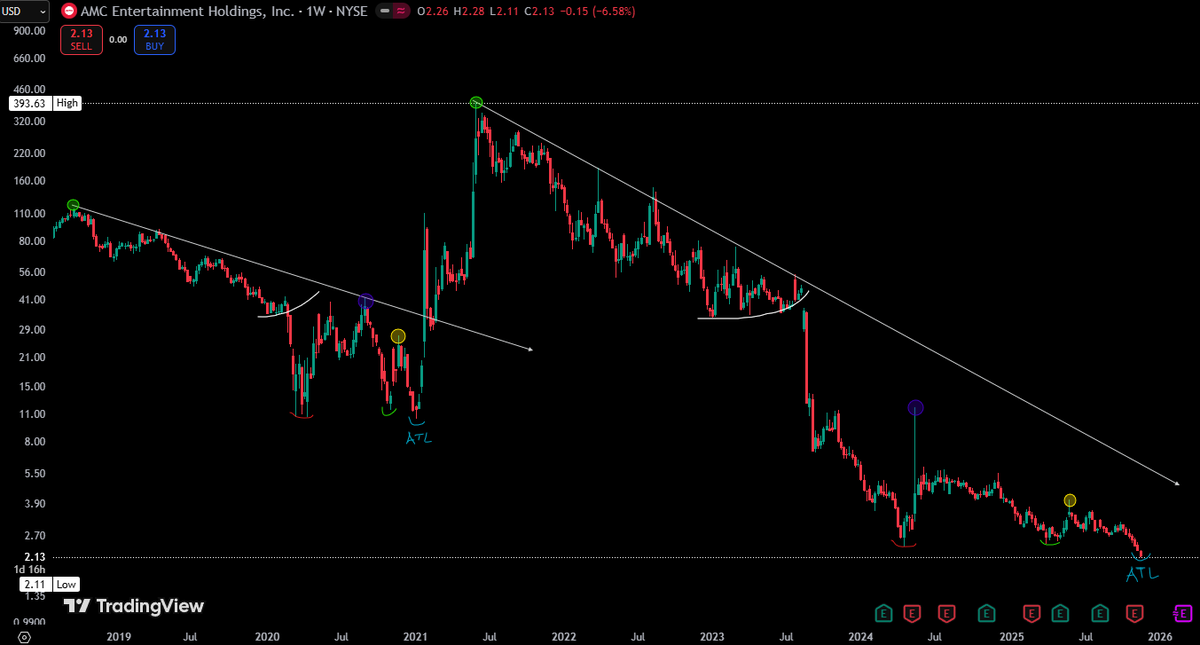
Task: Select the yellow circle drawn in mid-2025
Action: pyautogui.click(x=1070, y=499)
